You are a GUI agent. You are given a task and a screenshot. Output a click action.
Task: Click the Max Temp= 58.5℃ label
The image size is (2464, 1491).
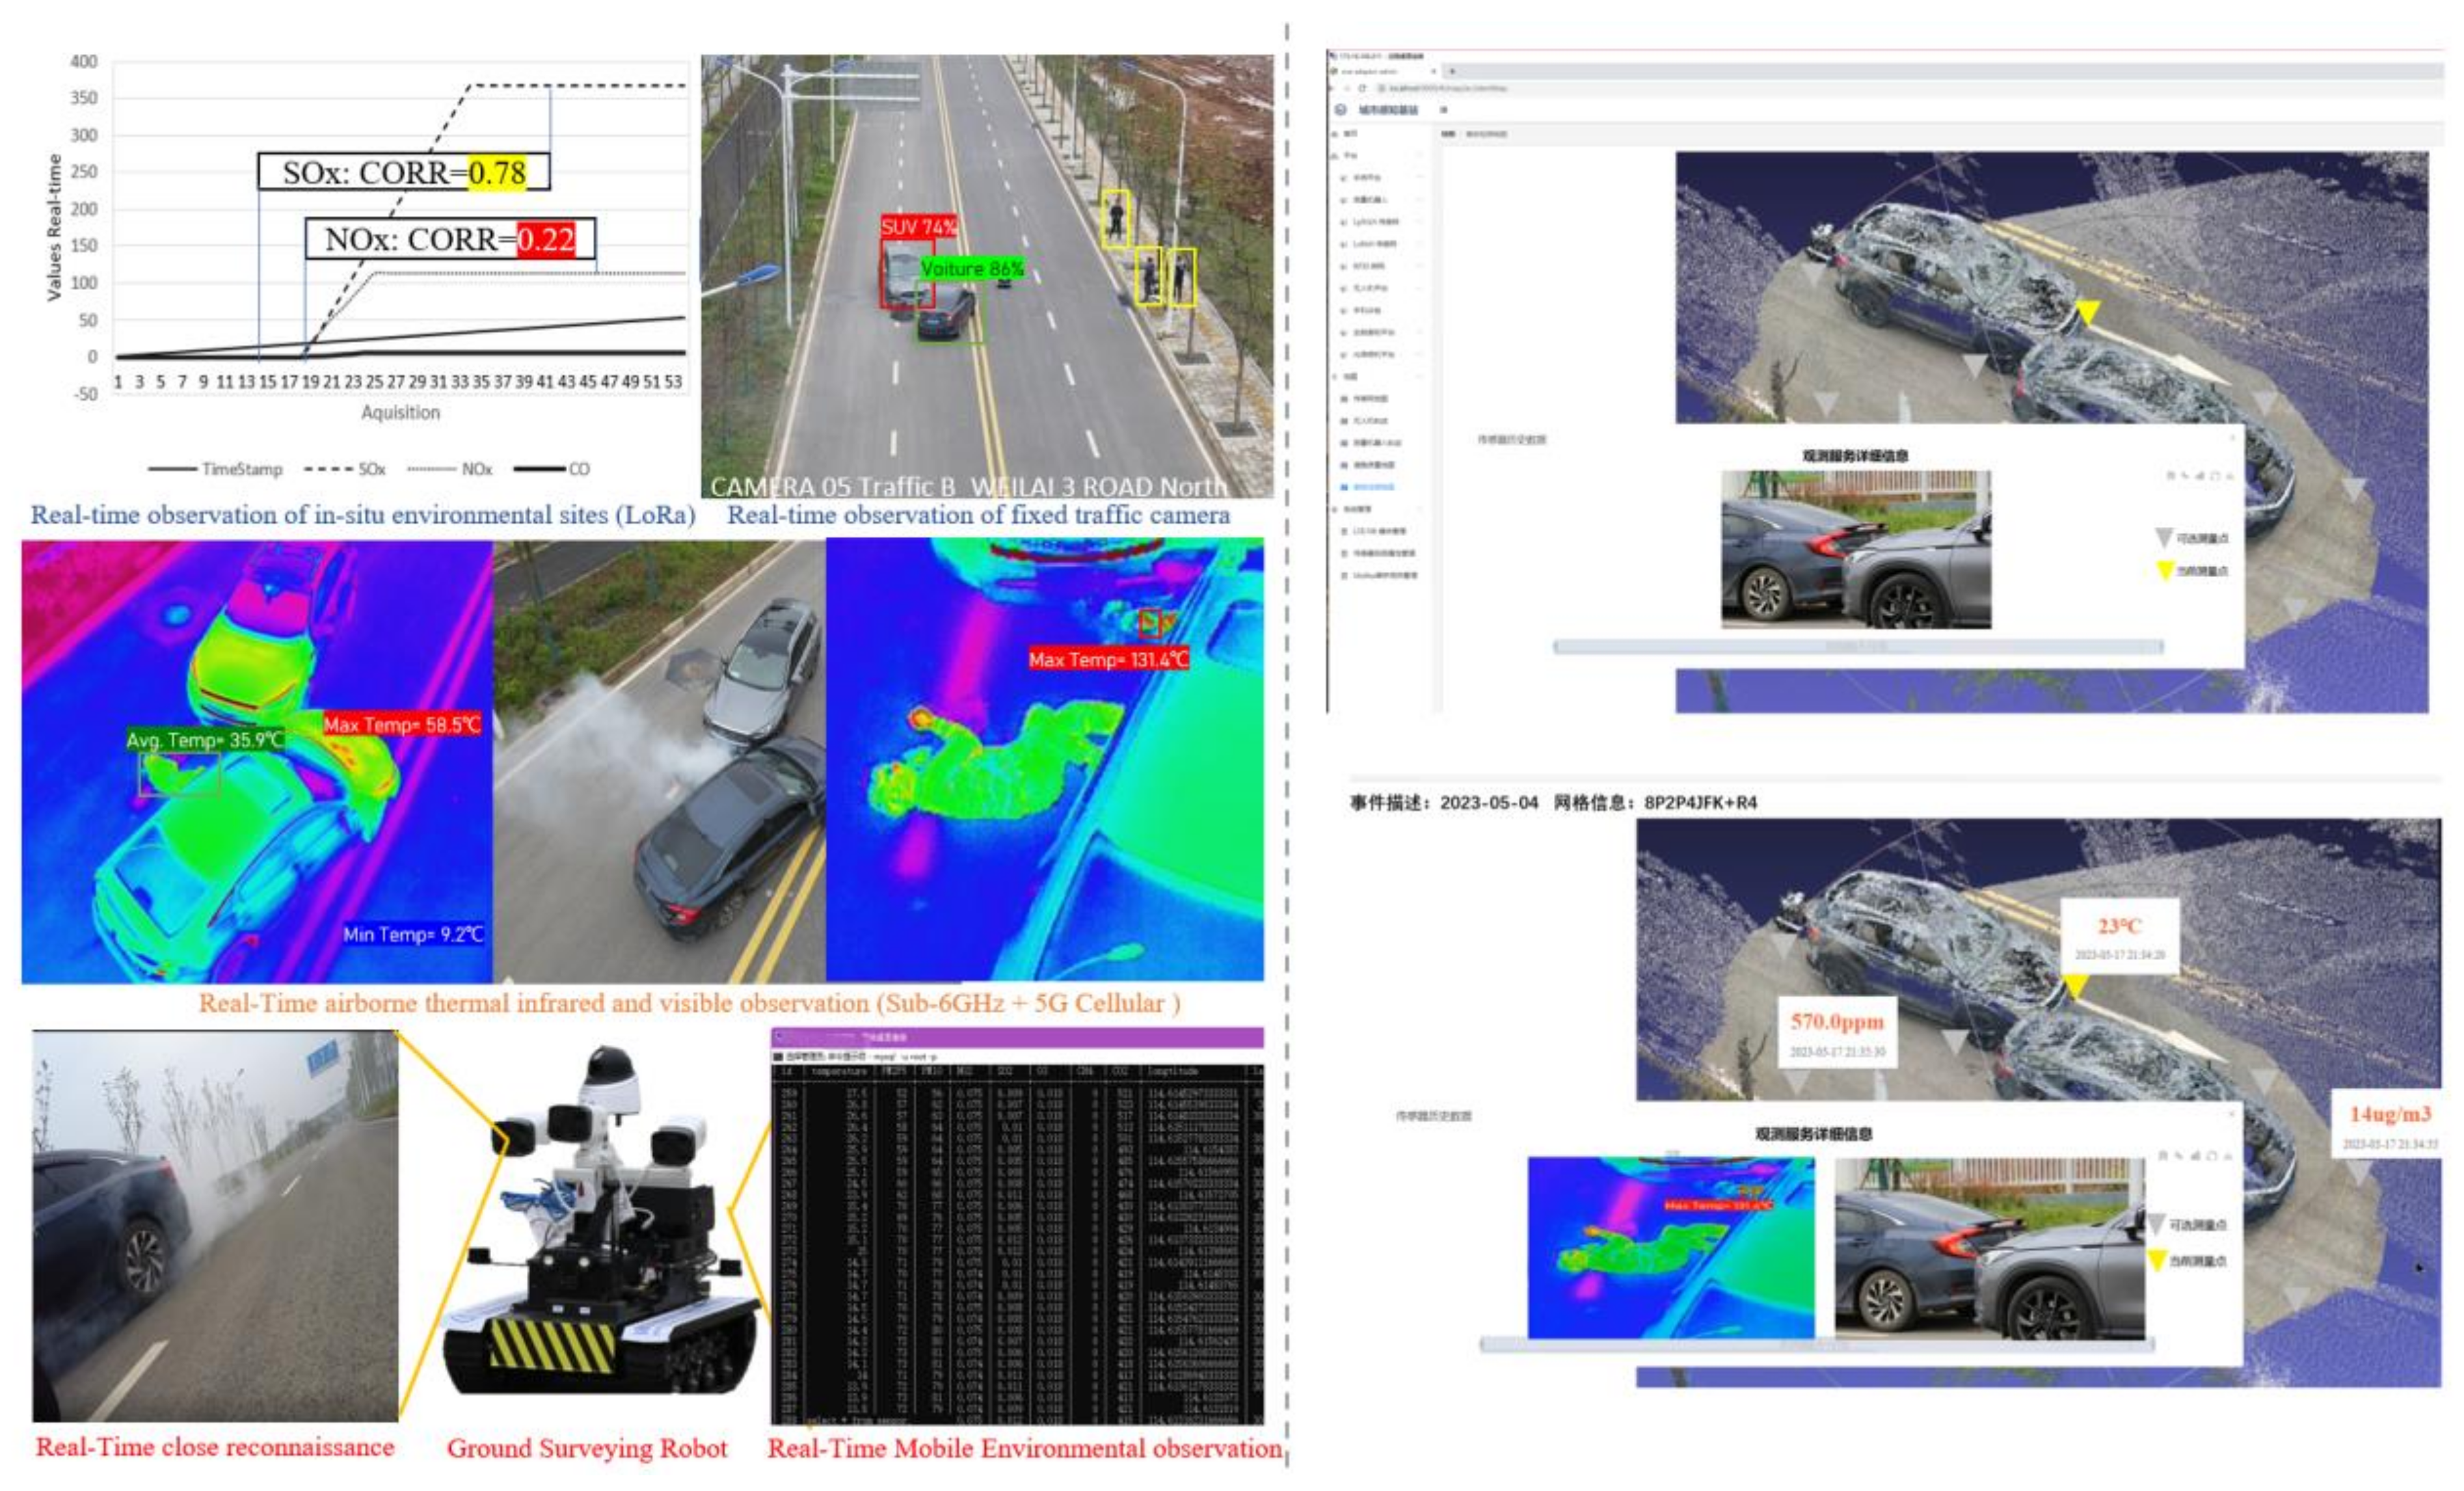[402, 725]
